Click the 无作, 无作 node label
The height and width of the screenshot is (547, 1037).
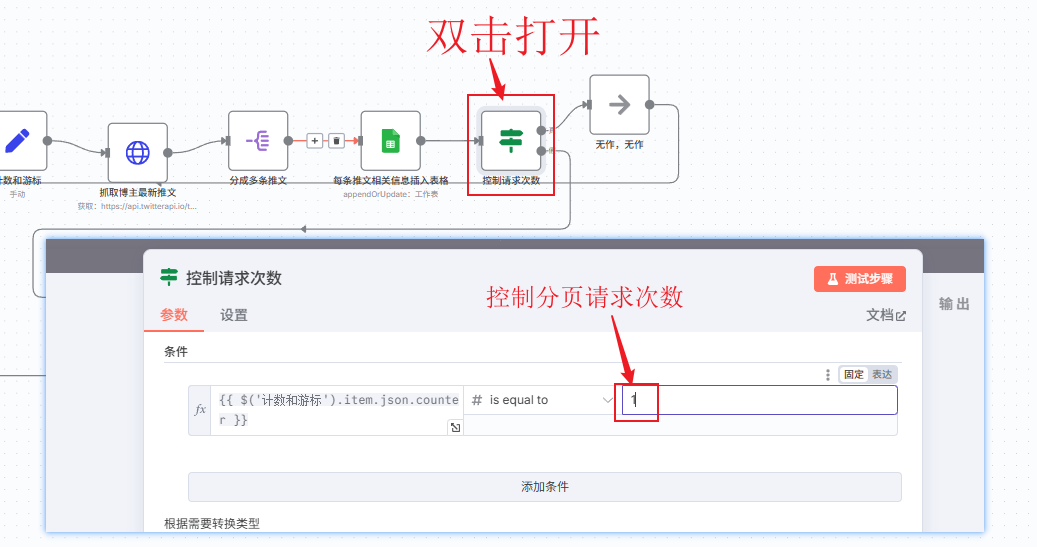pos(620,145)
